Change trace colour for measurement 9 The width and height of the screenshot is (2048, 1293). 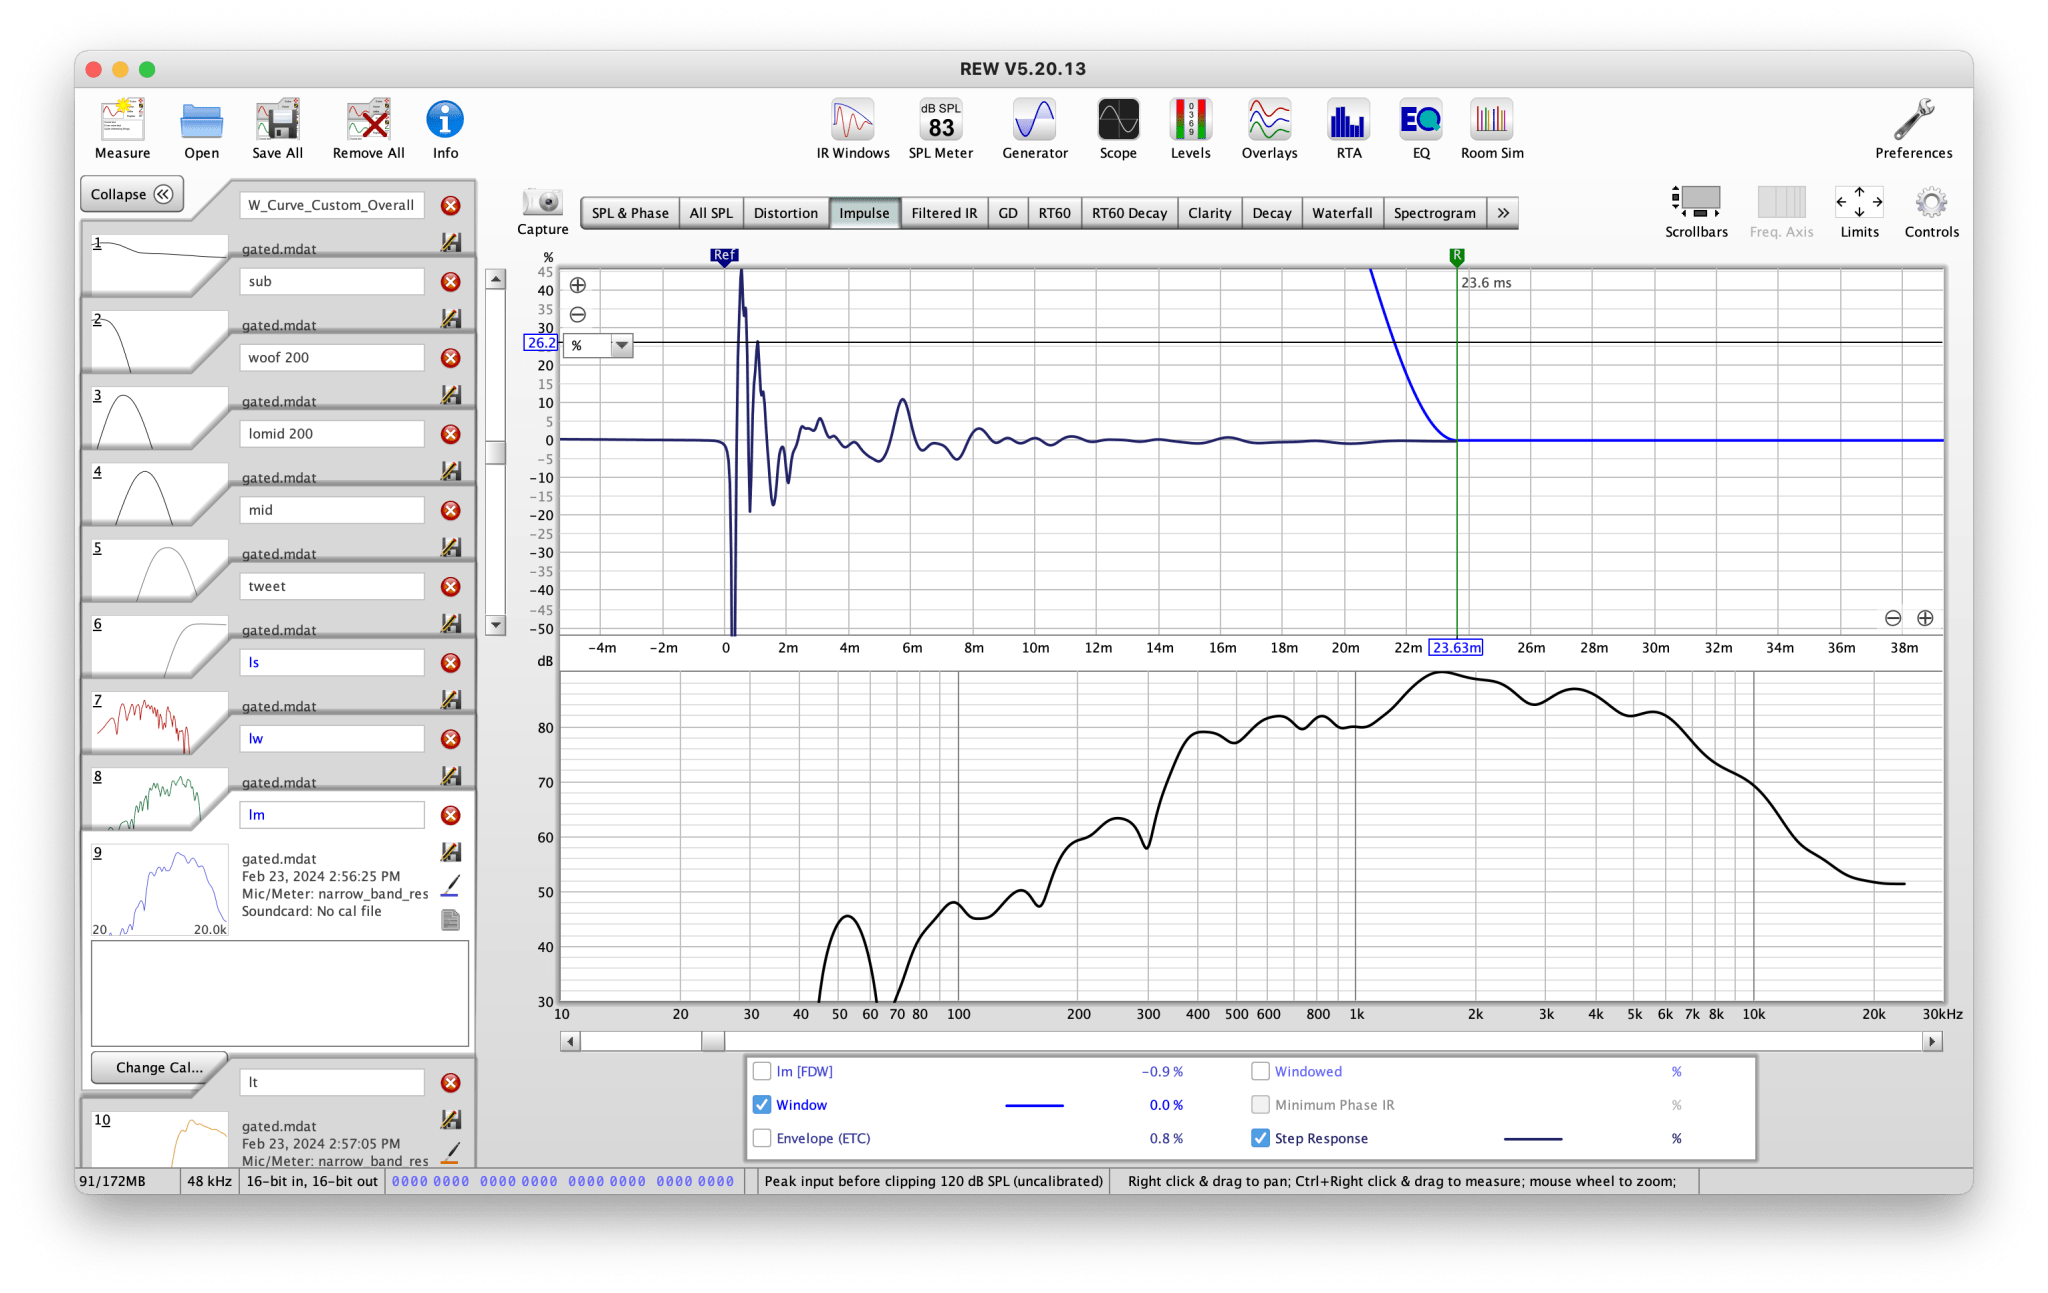[451, 885]
